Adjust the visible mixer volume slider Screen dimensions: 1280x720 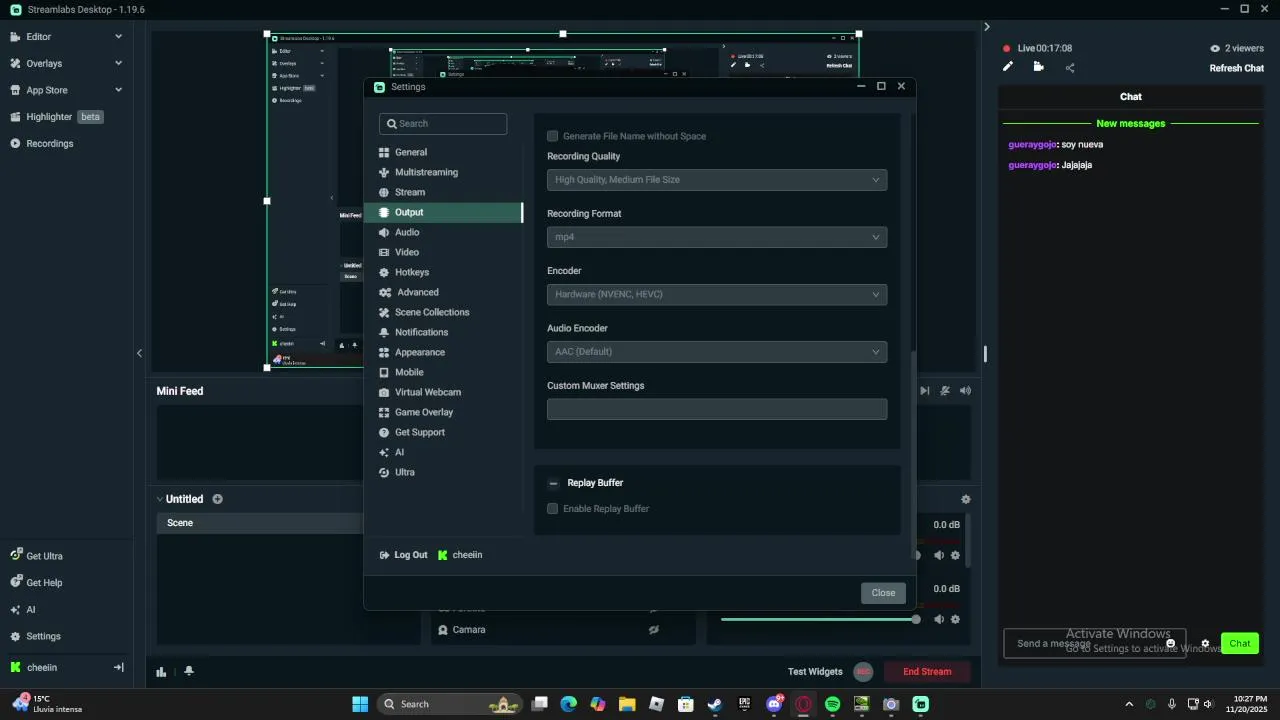[x=818, y=619]
